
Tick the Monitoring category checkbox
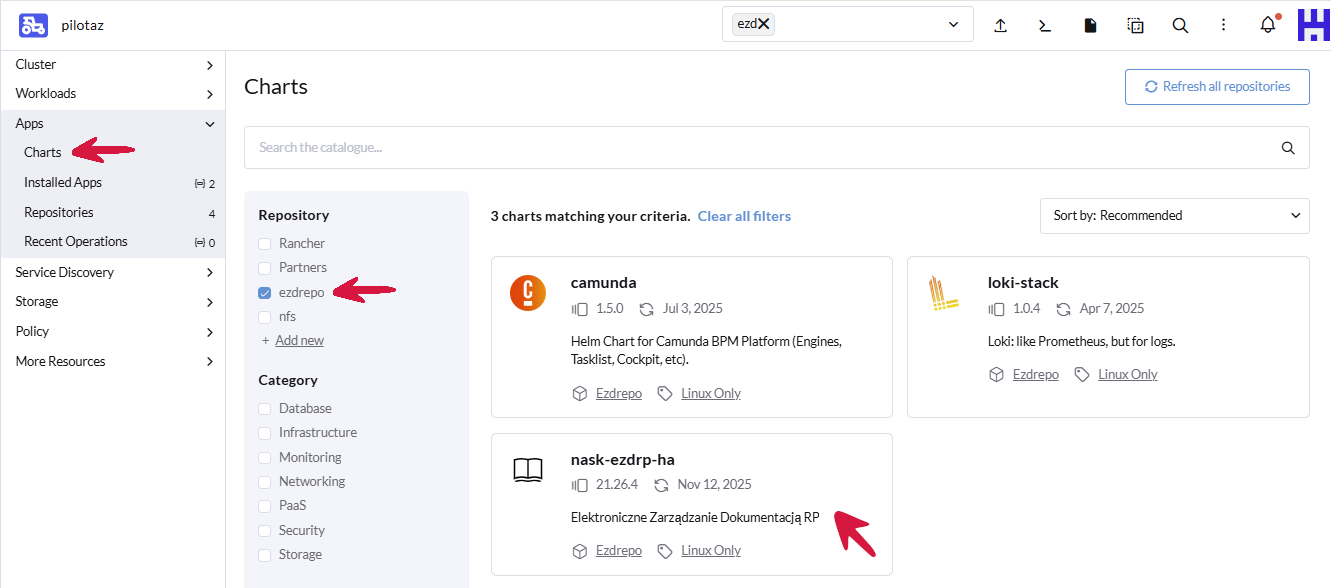(x=265, y=458)
